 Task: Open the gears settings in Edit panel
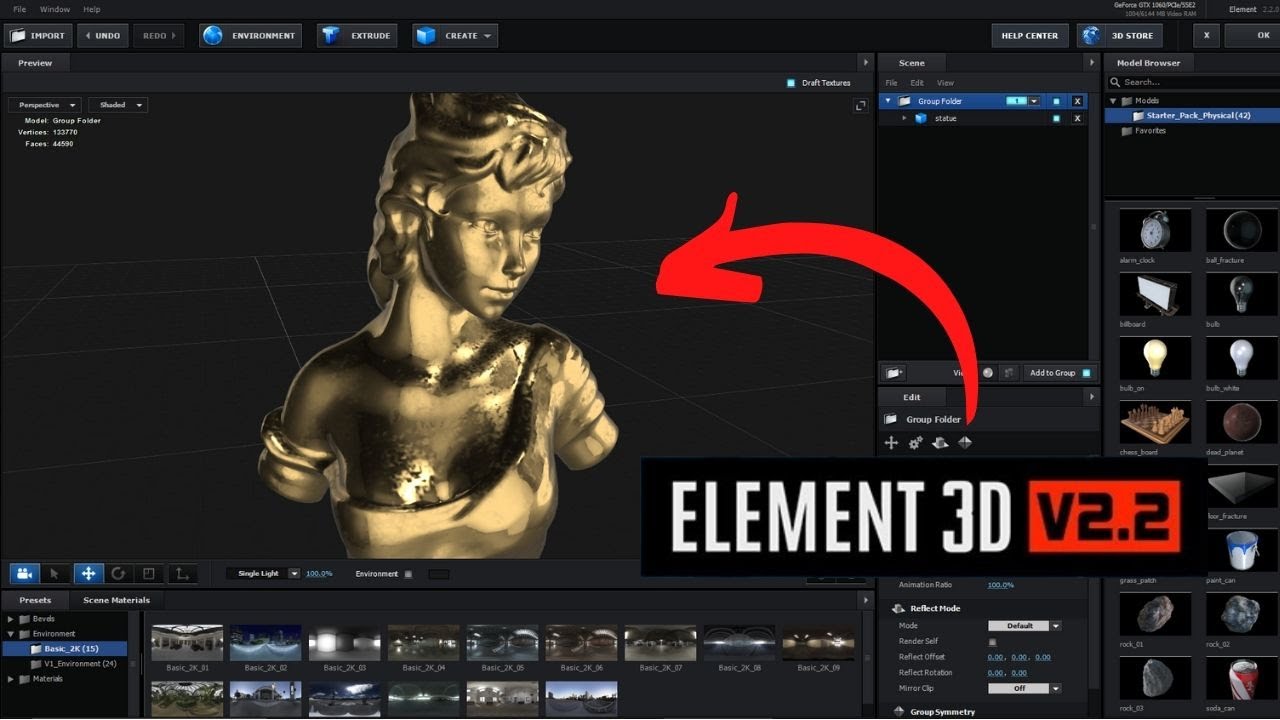[915, 443]
